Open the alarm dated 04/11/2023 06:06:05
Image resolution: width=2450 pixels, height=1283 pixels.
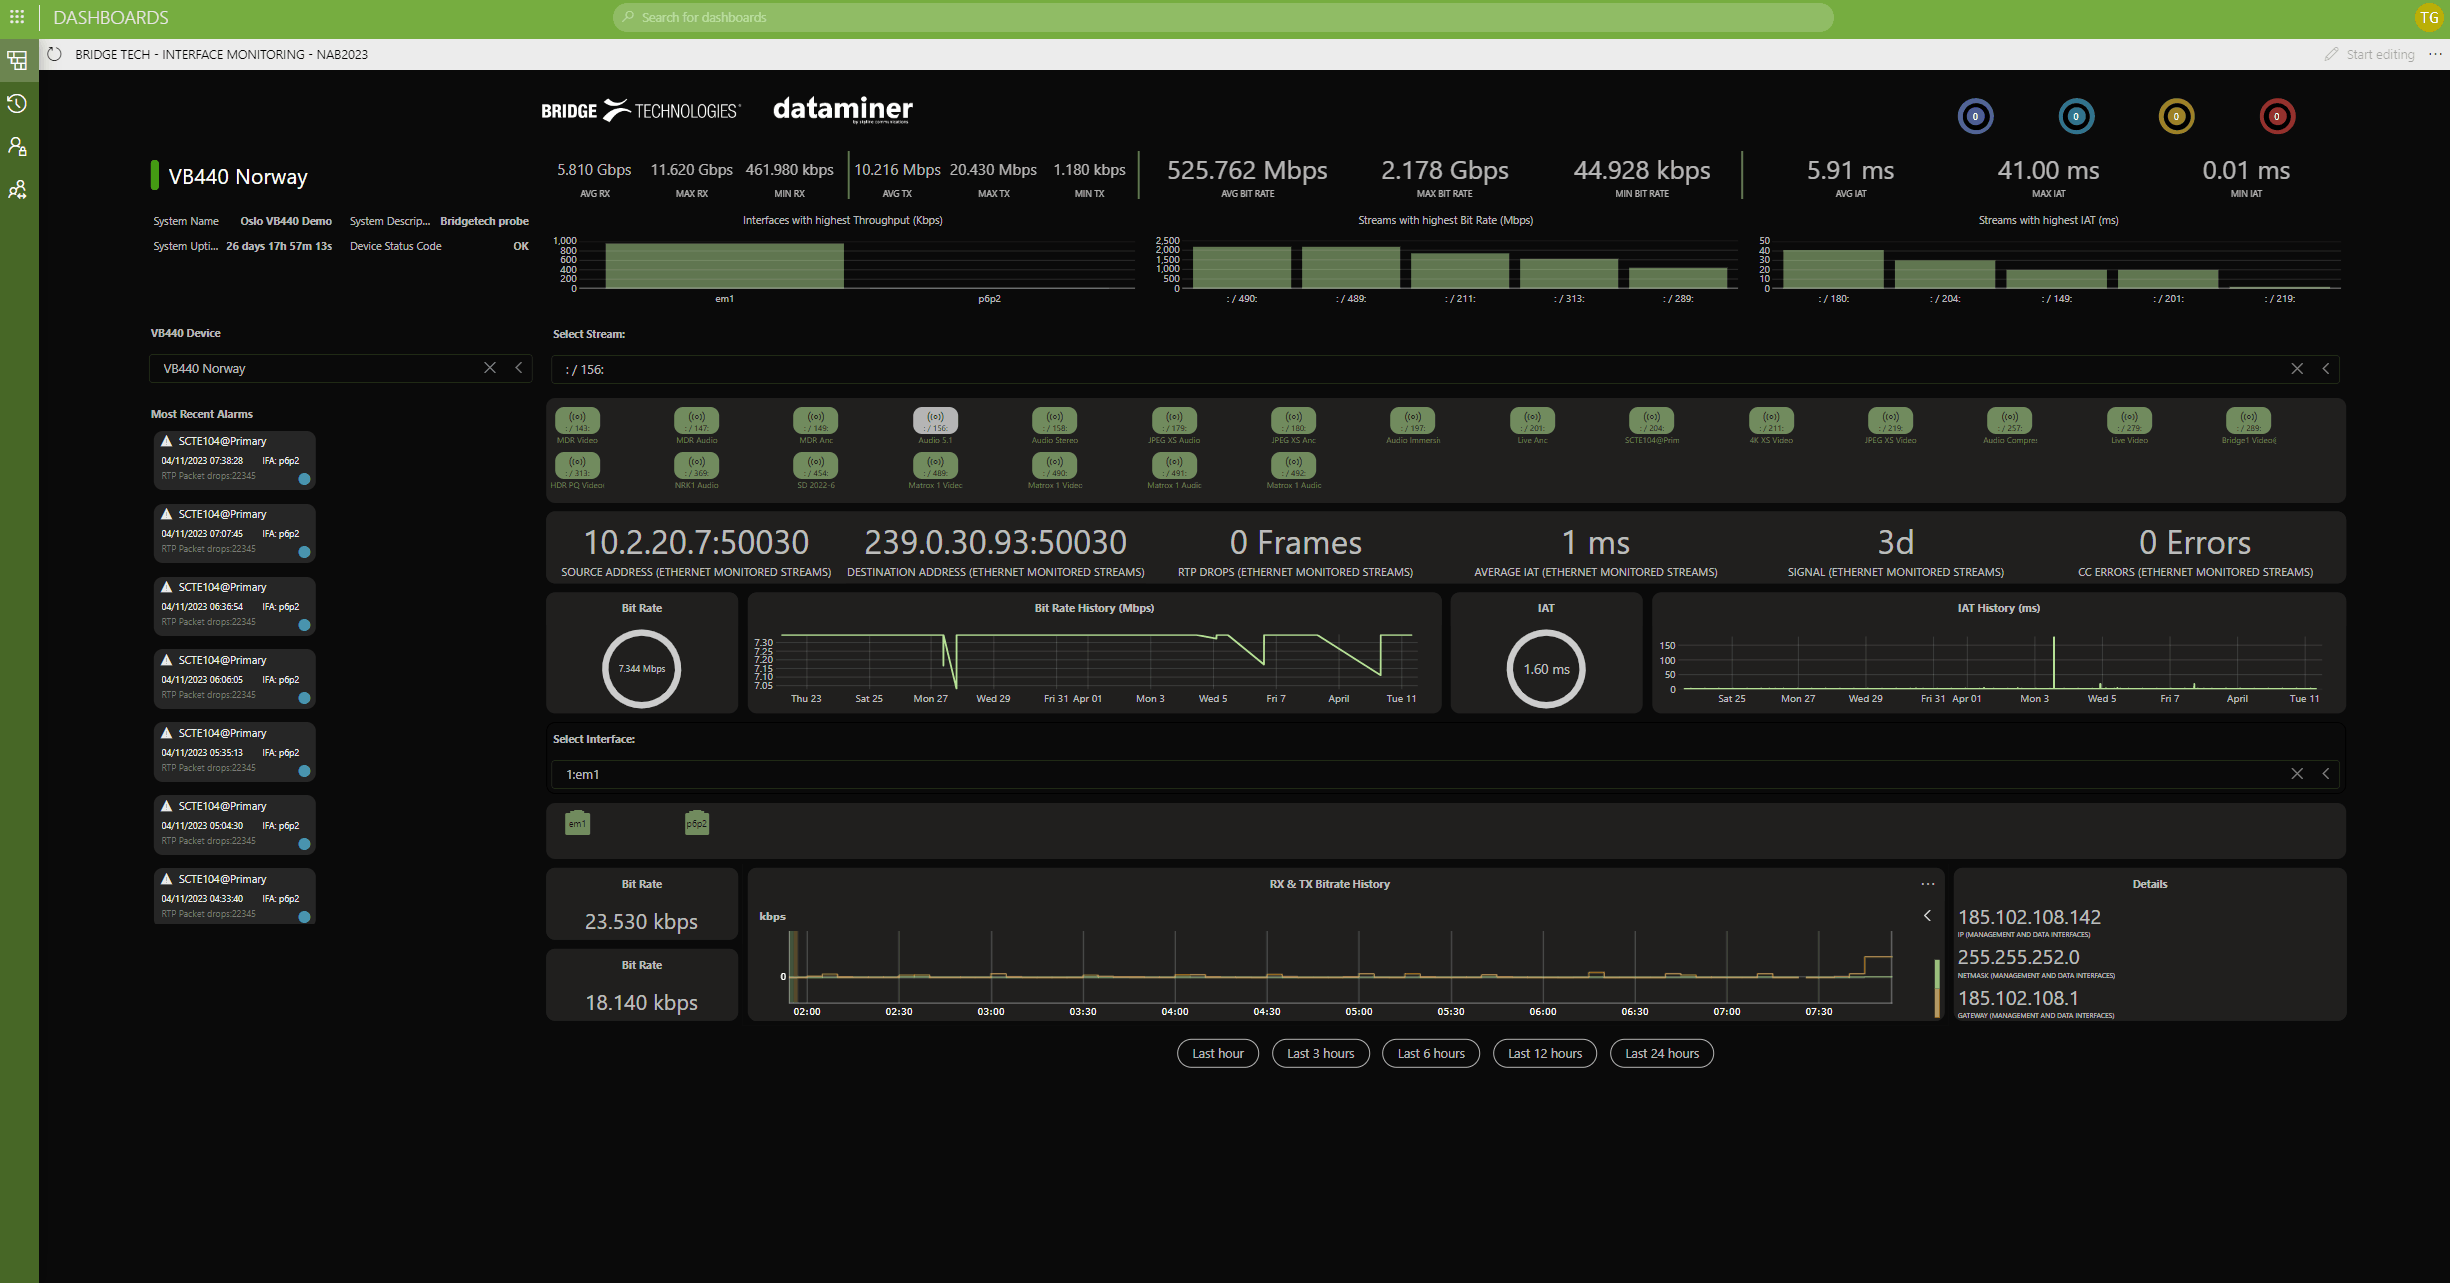235,678
